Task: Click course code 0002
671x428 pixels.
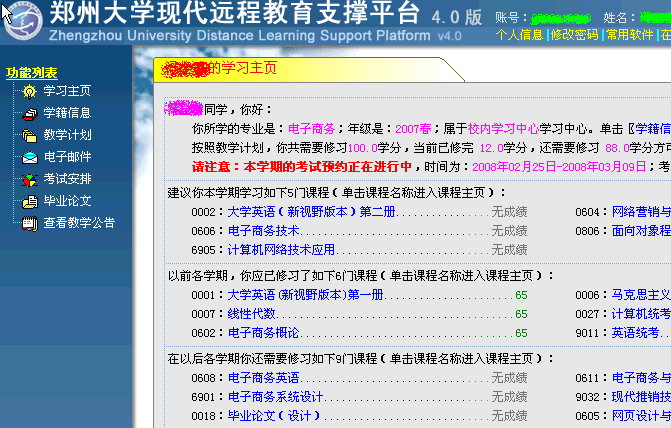Action: (204, 212)
